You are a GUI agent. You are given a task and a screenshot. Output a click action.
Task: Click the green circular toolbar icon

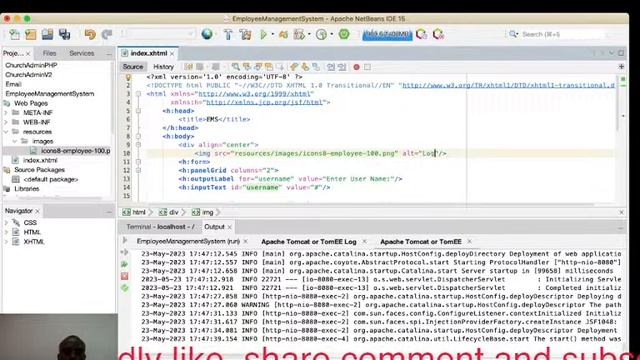344,34
